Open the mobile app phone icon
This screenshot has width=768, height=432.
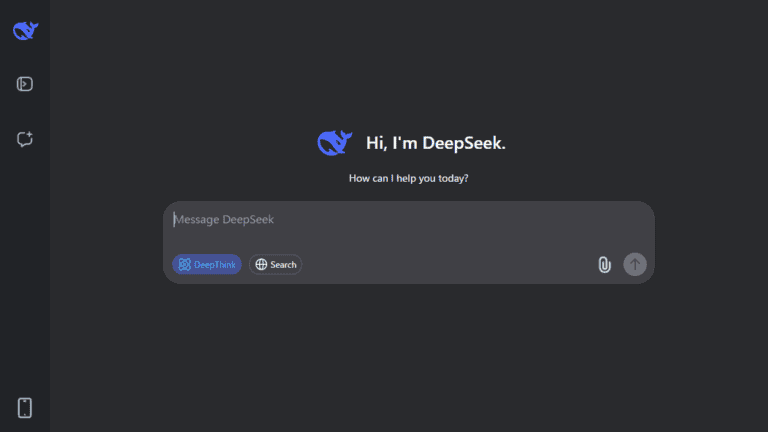(x=25, y=408)
